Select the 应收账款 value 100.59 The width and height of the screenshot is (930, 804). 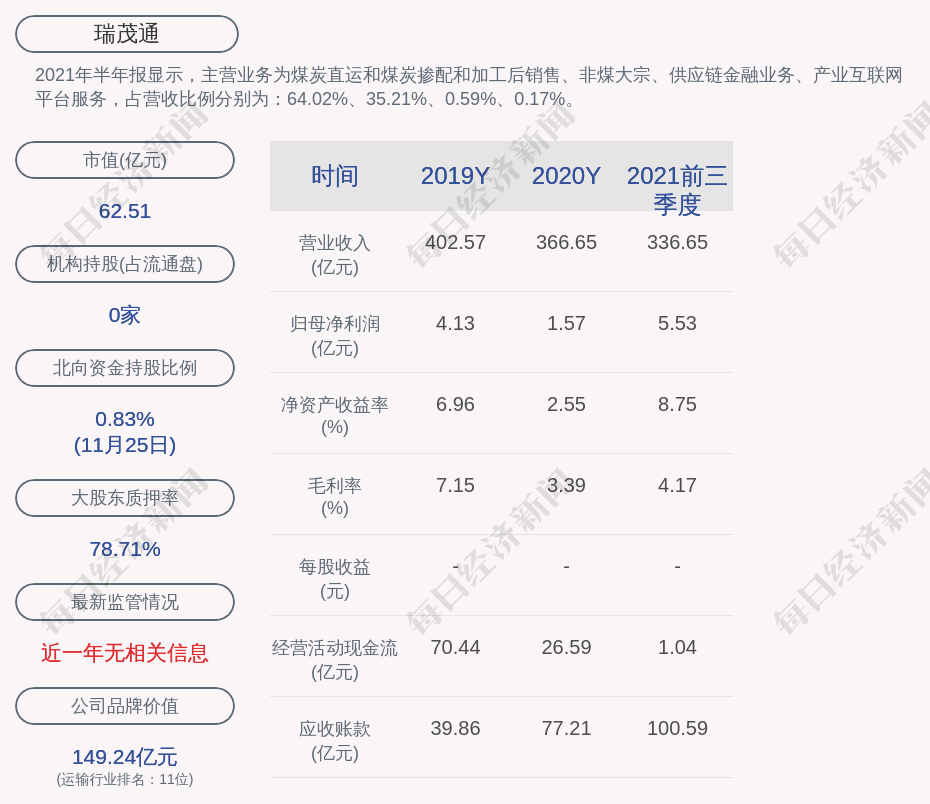tap(677, 728)
